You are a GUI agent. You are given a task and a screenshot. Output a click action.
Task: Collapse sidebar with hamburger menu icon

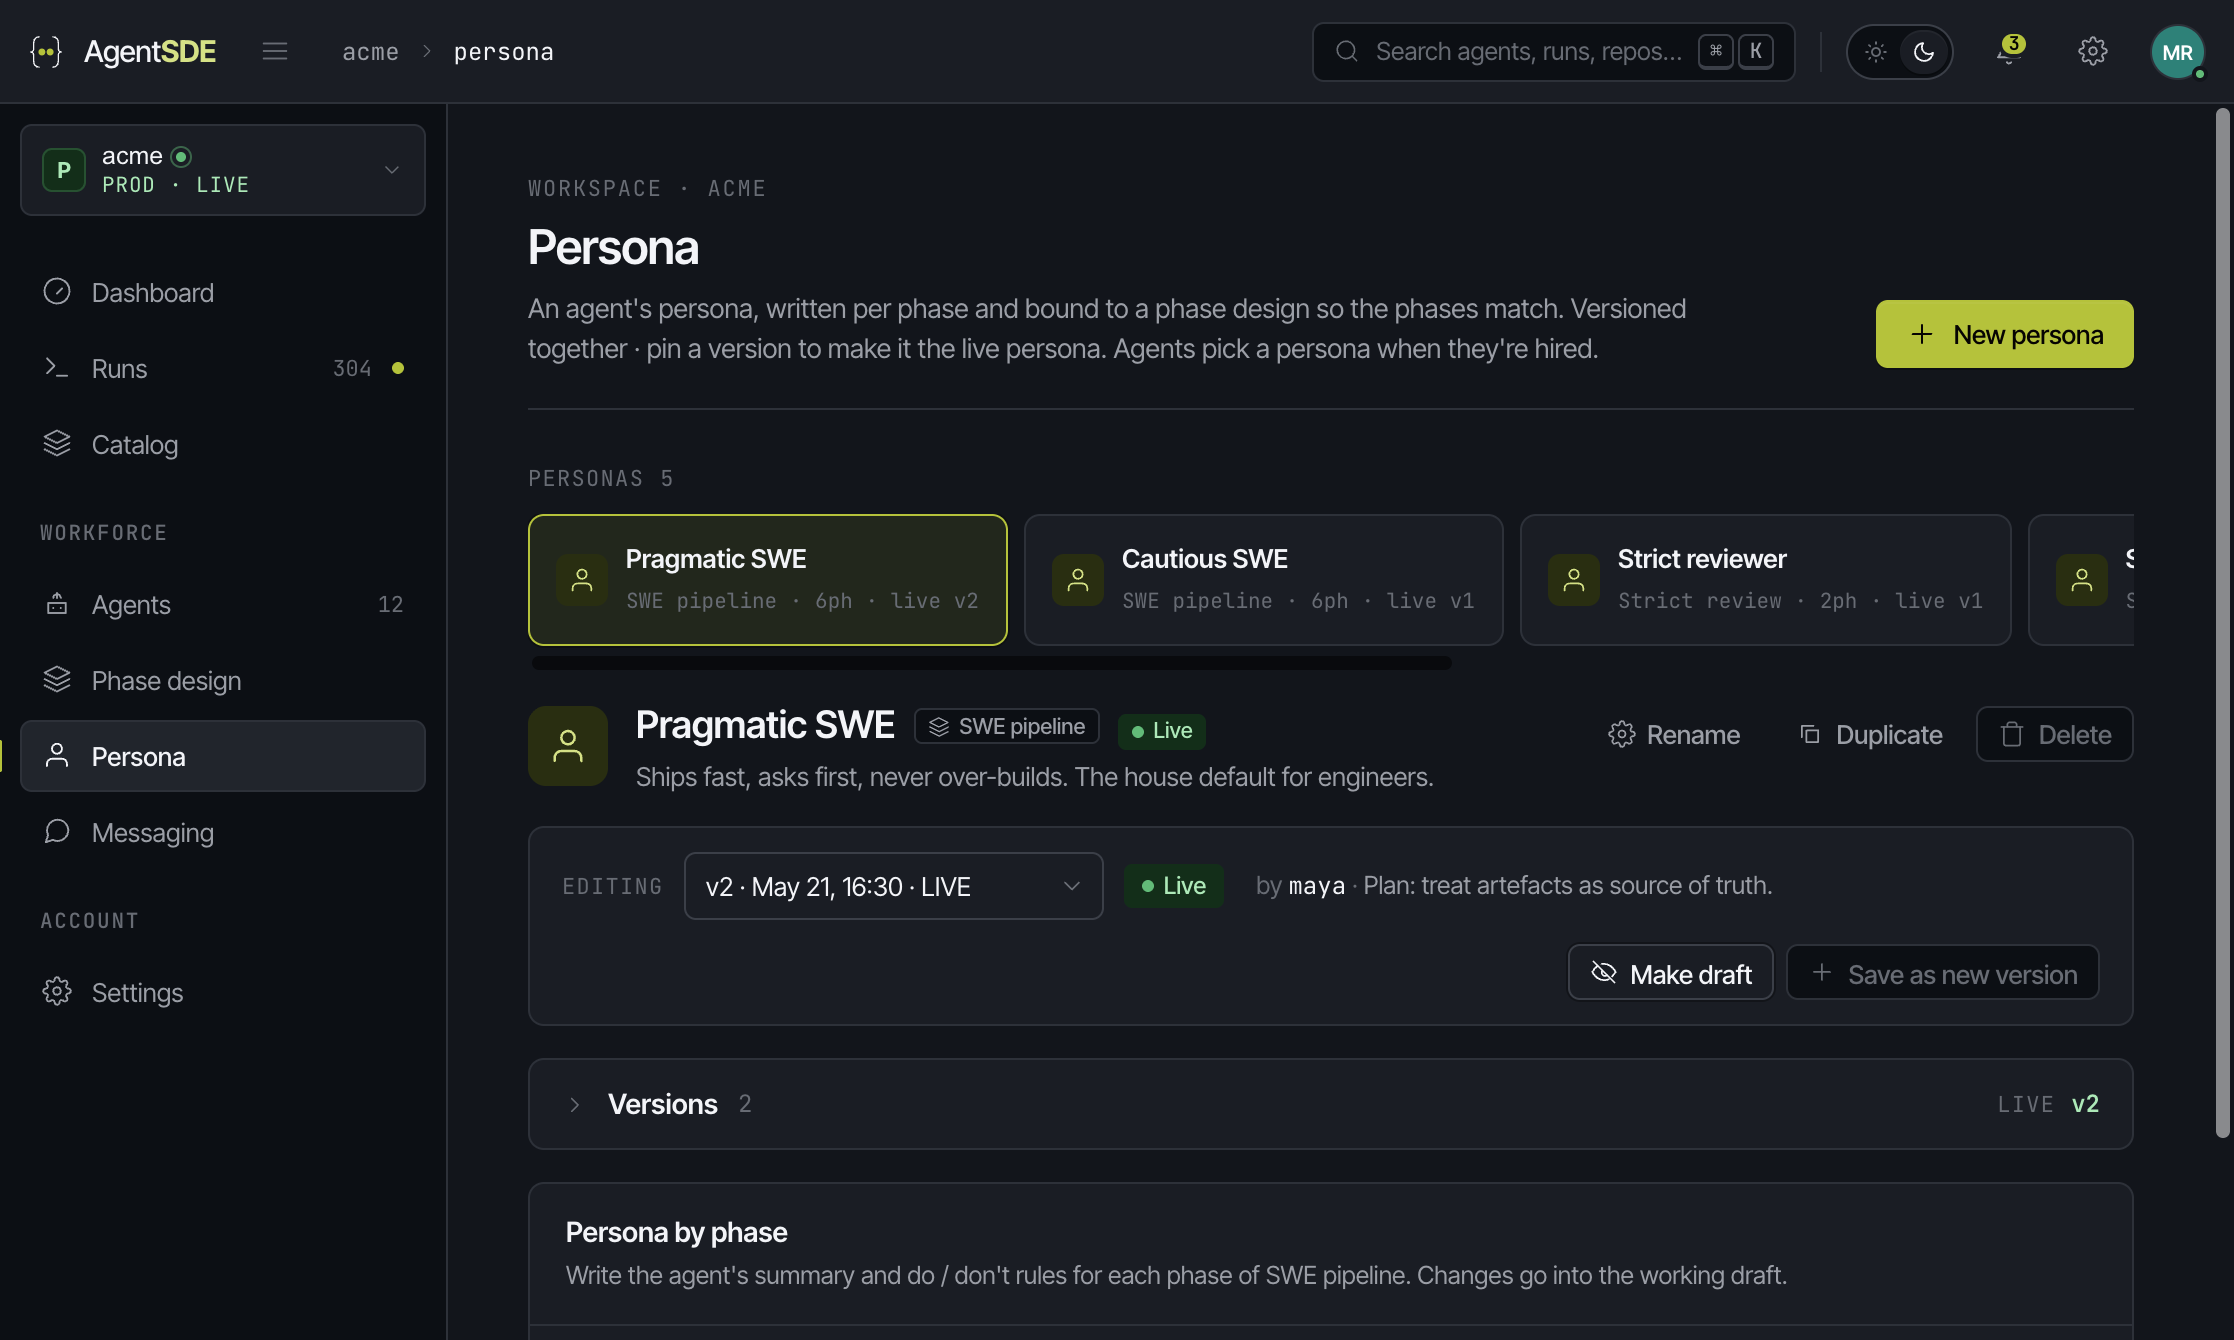coord(275,51)
